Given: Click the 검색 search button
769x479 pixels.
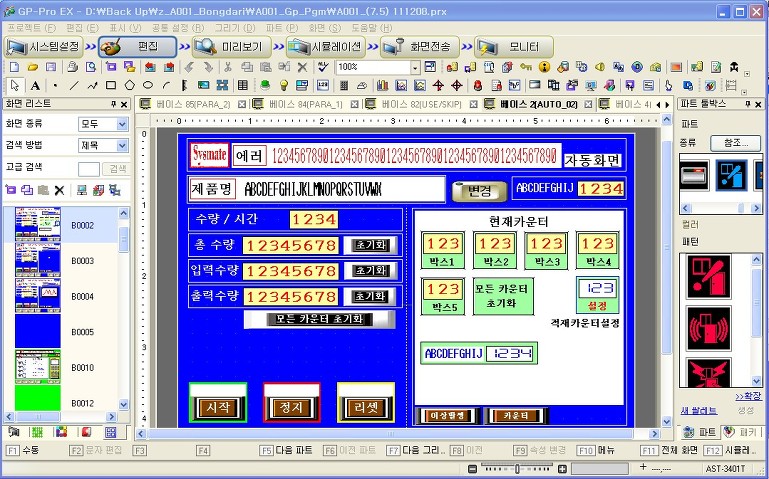Looking at the screenshot, I should 117,169.
